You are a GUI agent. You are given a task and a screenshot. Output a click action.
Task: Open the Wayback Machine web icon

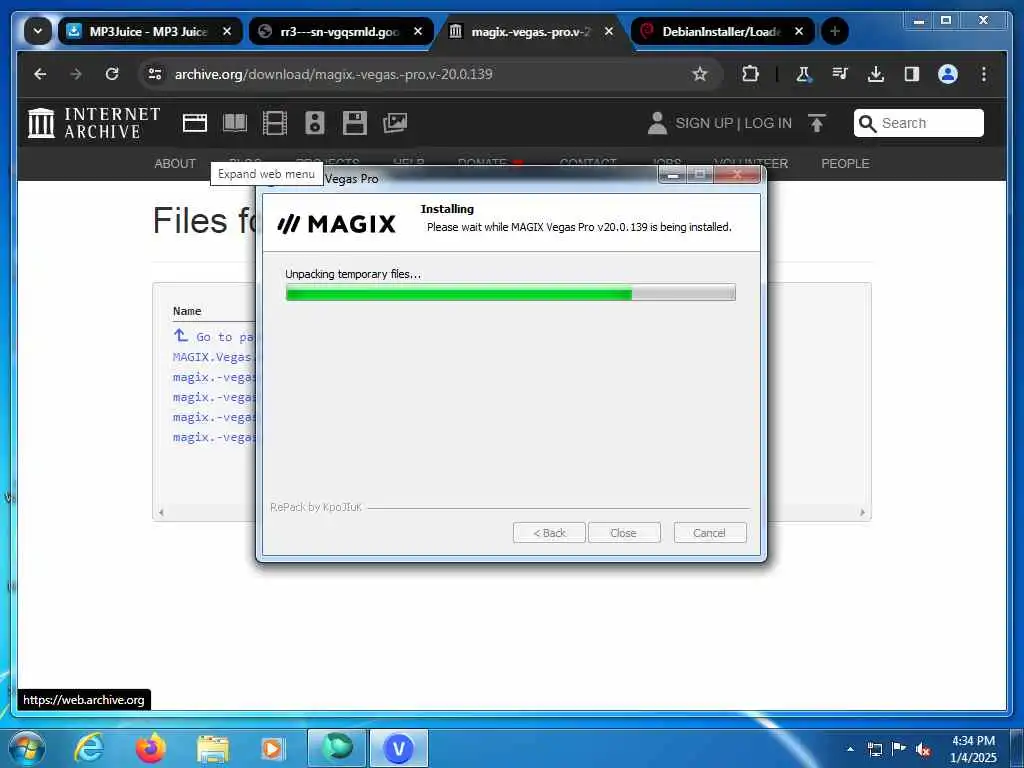(x=195, y=123)
